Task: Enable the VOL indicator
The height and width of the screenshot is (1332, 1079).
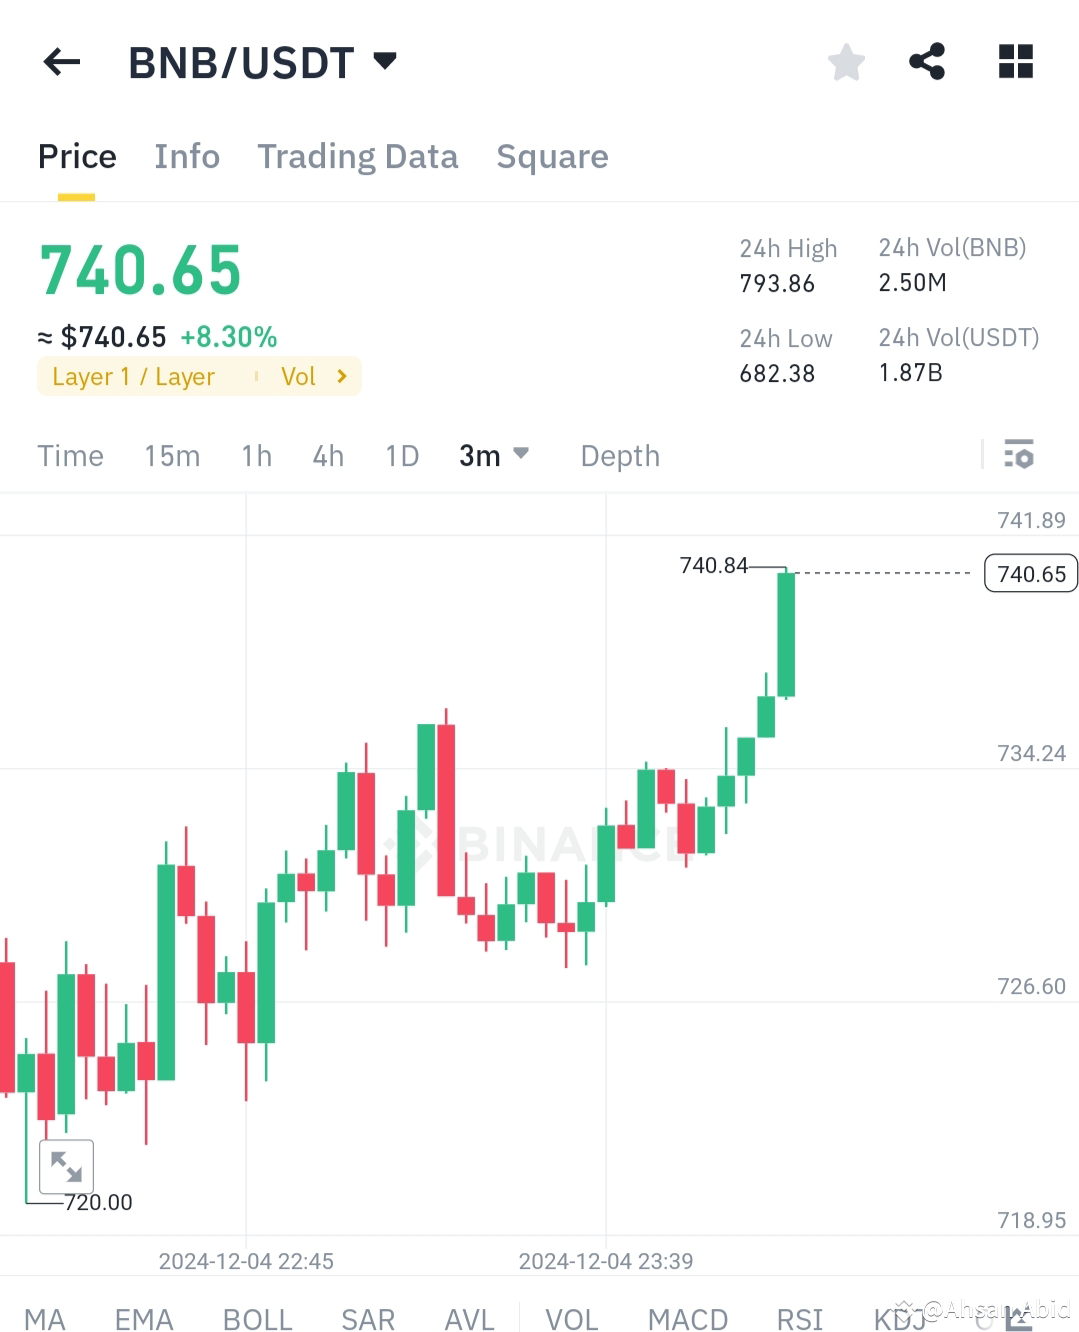Action: click(x=572, y=1318)
